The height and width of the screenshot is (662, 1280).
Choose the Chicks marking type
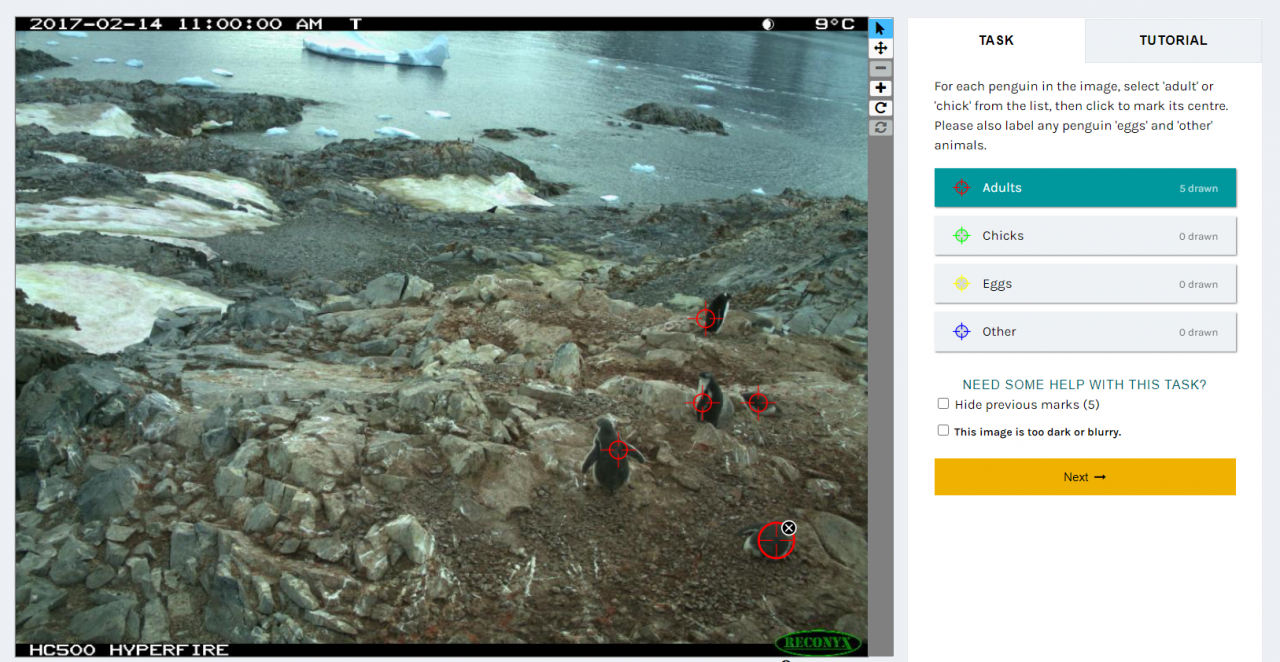[1085, 236]
